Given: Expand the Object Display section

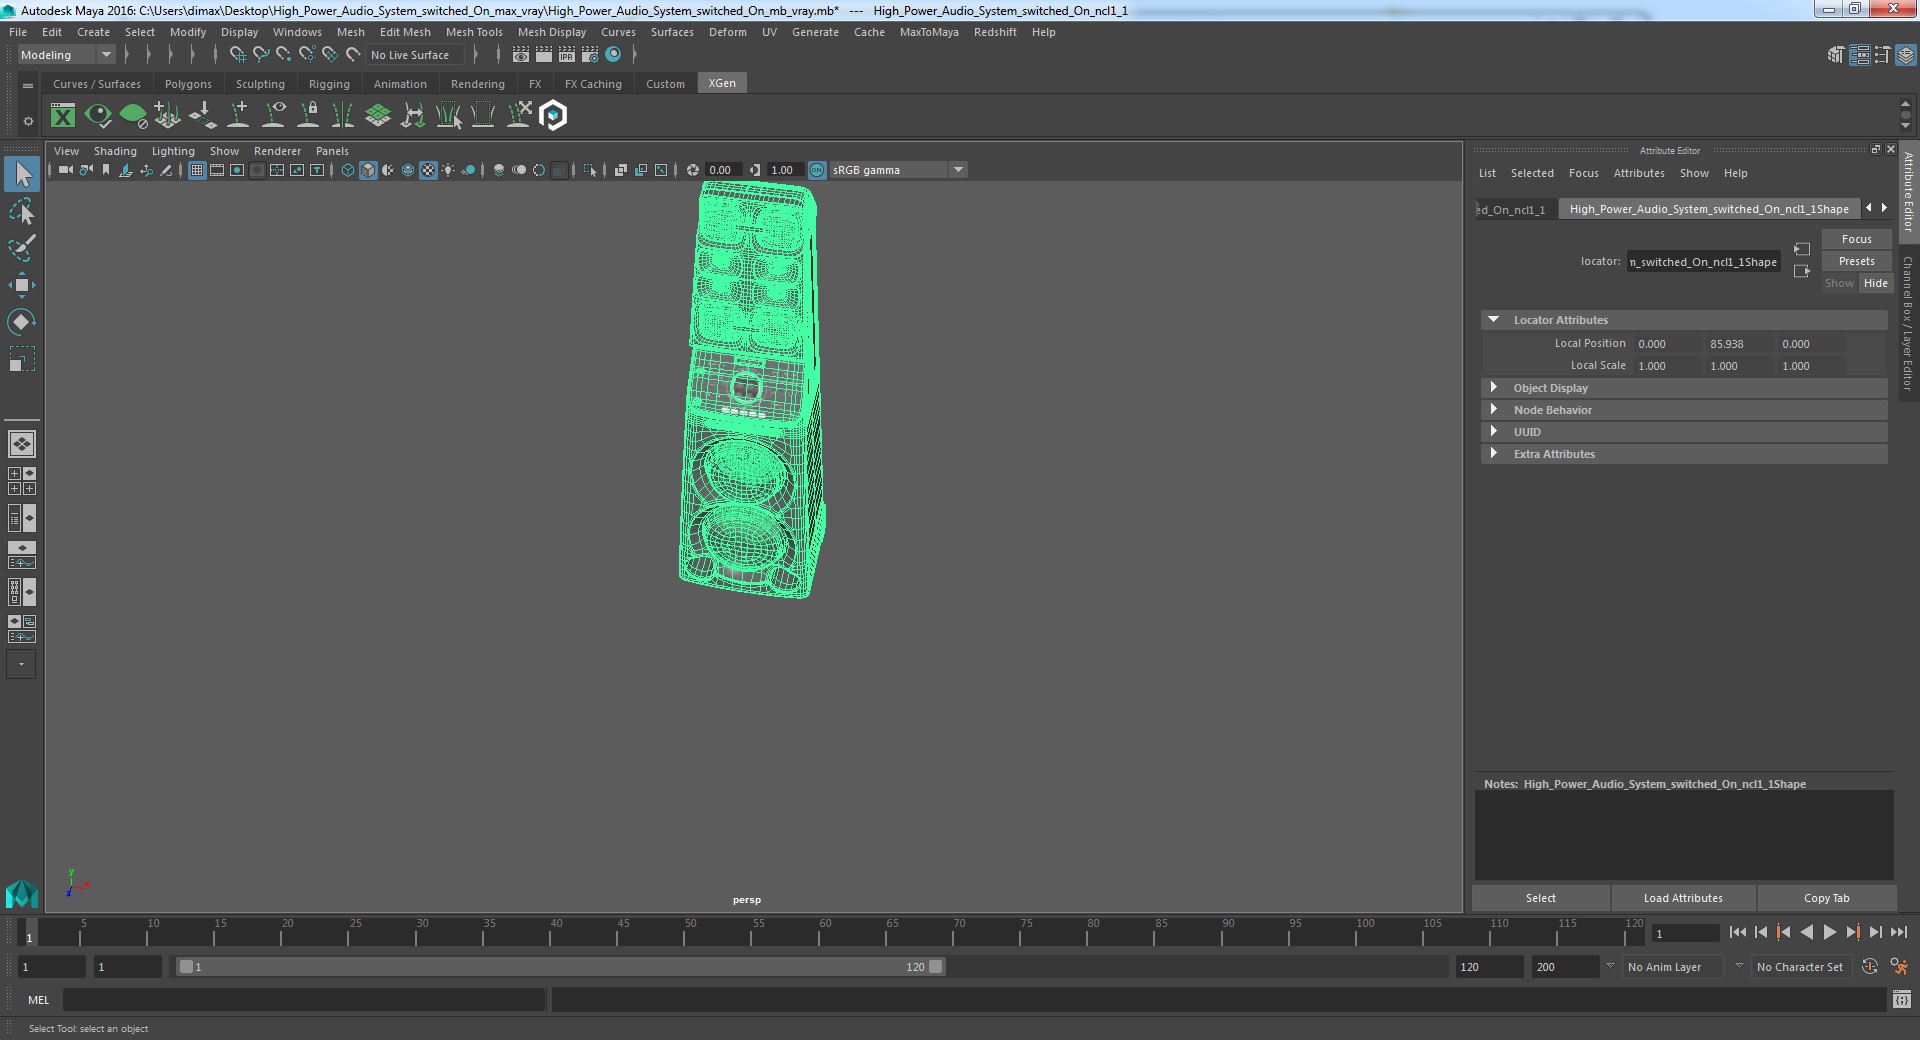Looking at the screenshot, I should tap(1493, 388).
